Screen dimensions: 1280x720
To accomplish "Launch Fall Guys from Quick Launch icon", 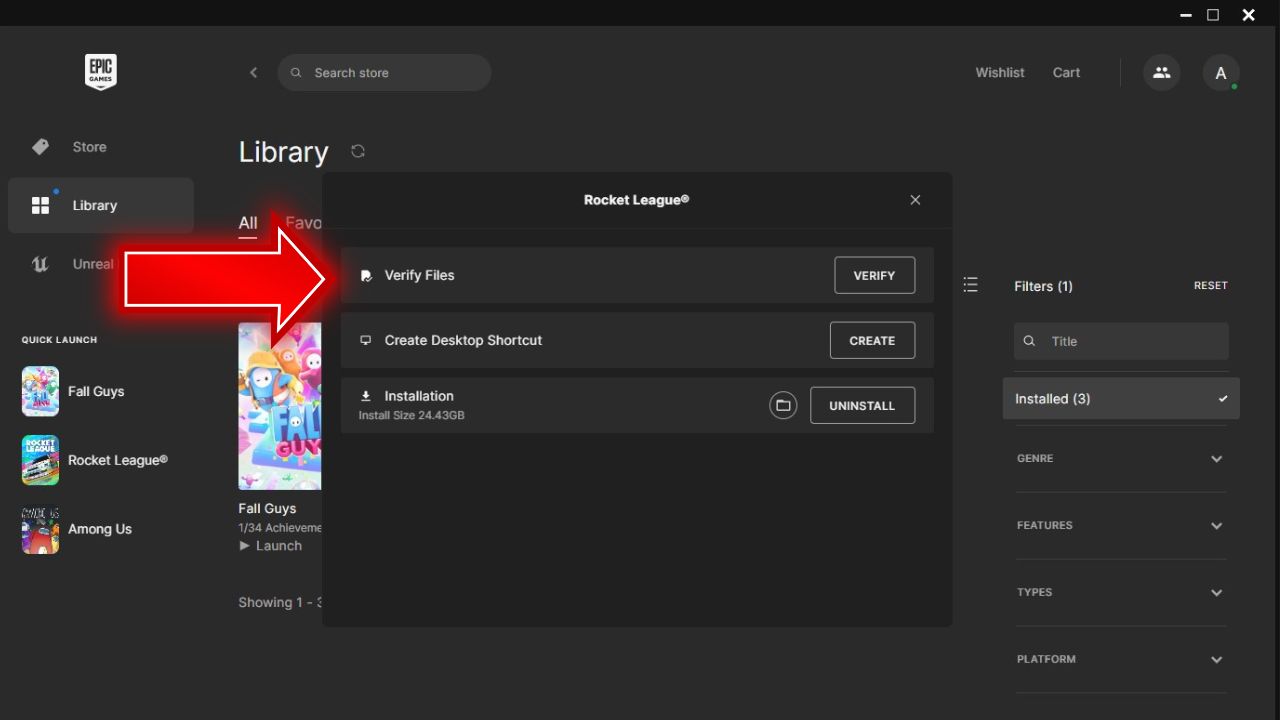I will click(x=39, y=391).
